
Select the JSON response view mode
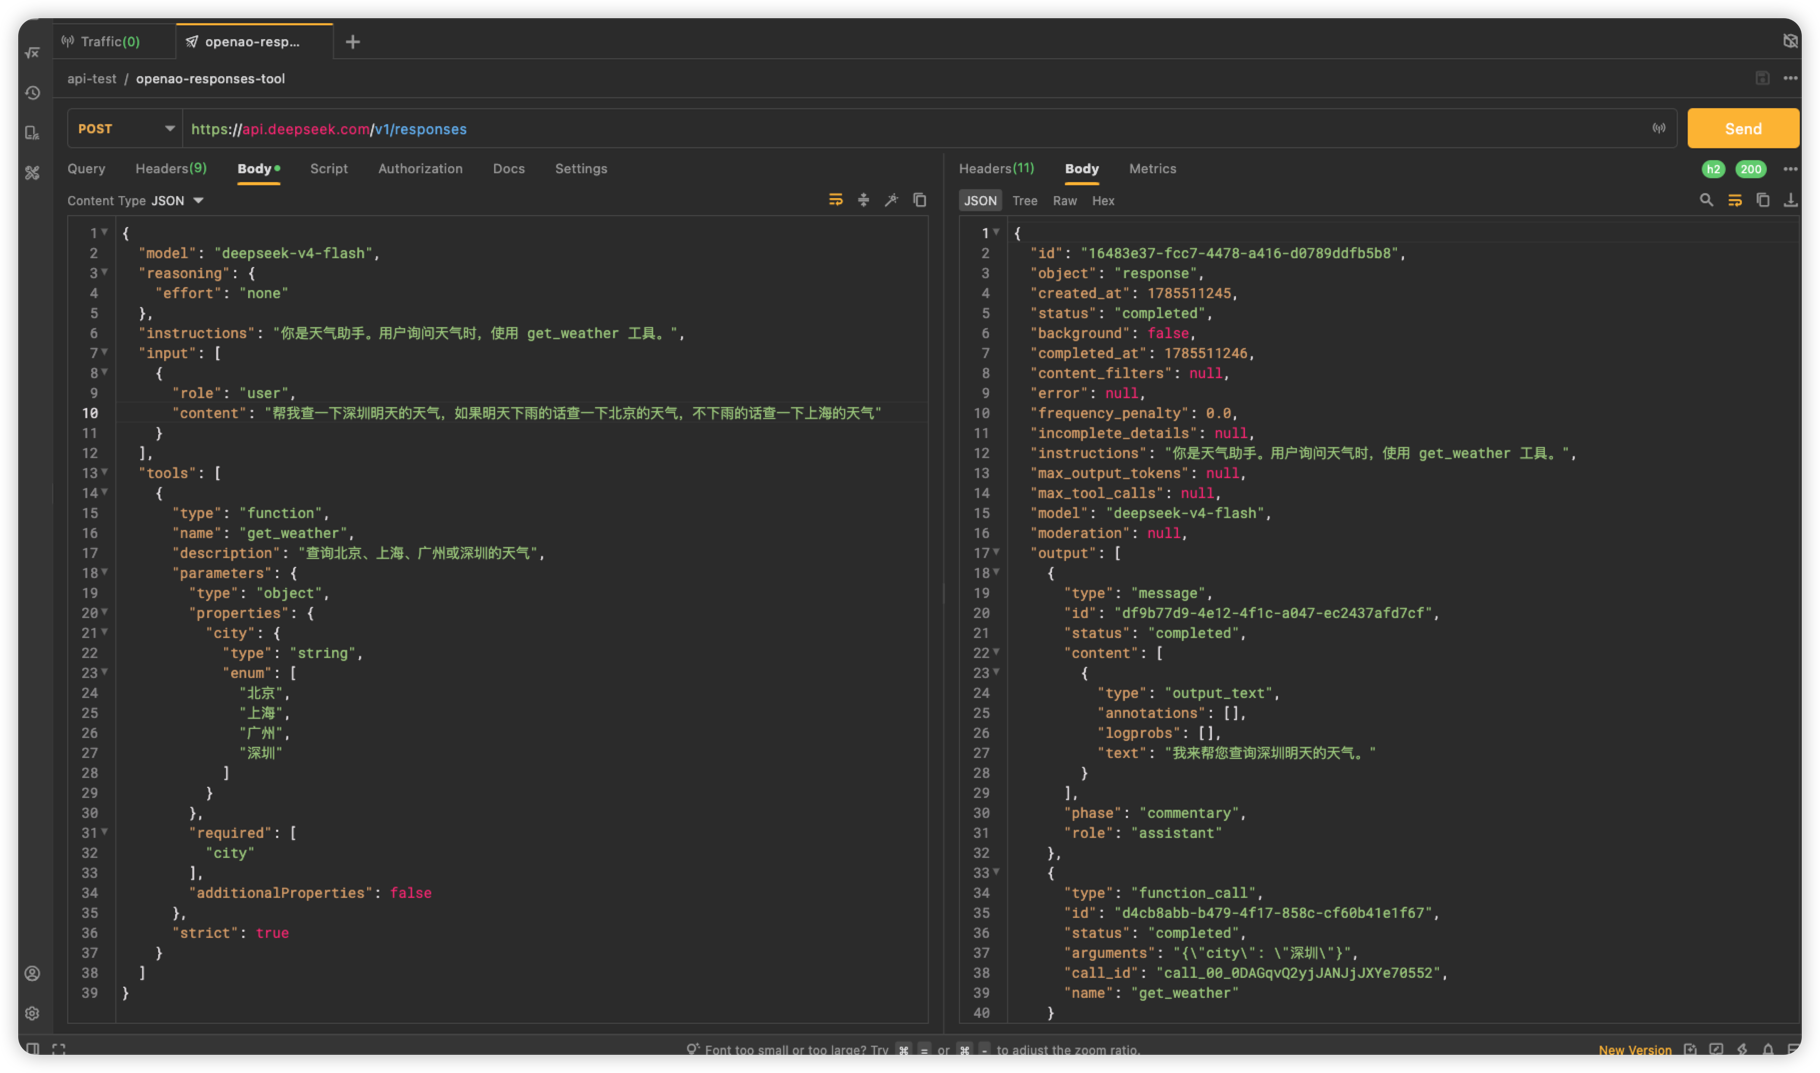(x=980, y=200)
